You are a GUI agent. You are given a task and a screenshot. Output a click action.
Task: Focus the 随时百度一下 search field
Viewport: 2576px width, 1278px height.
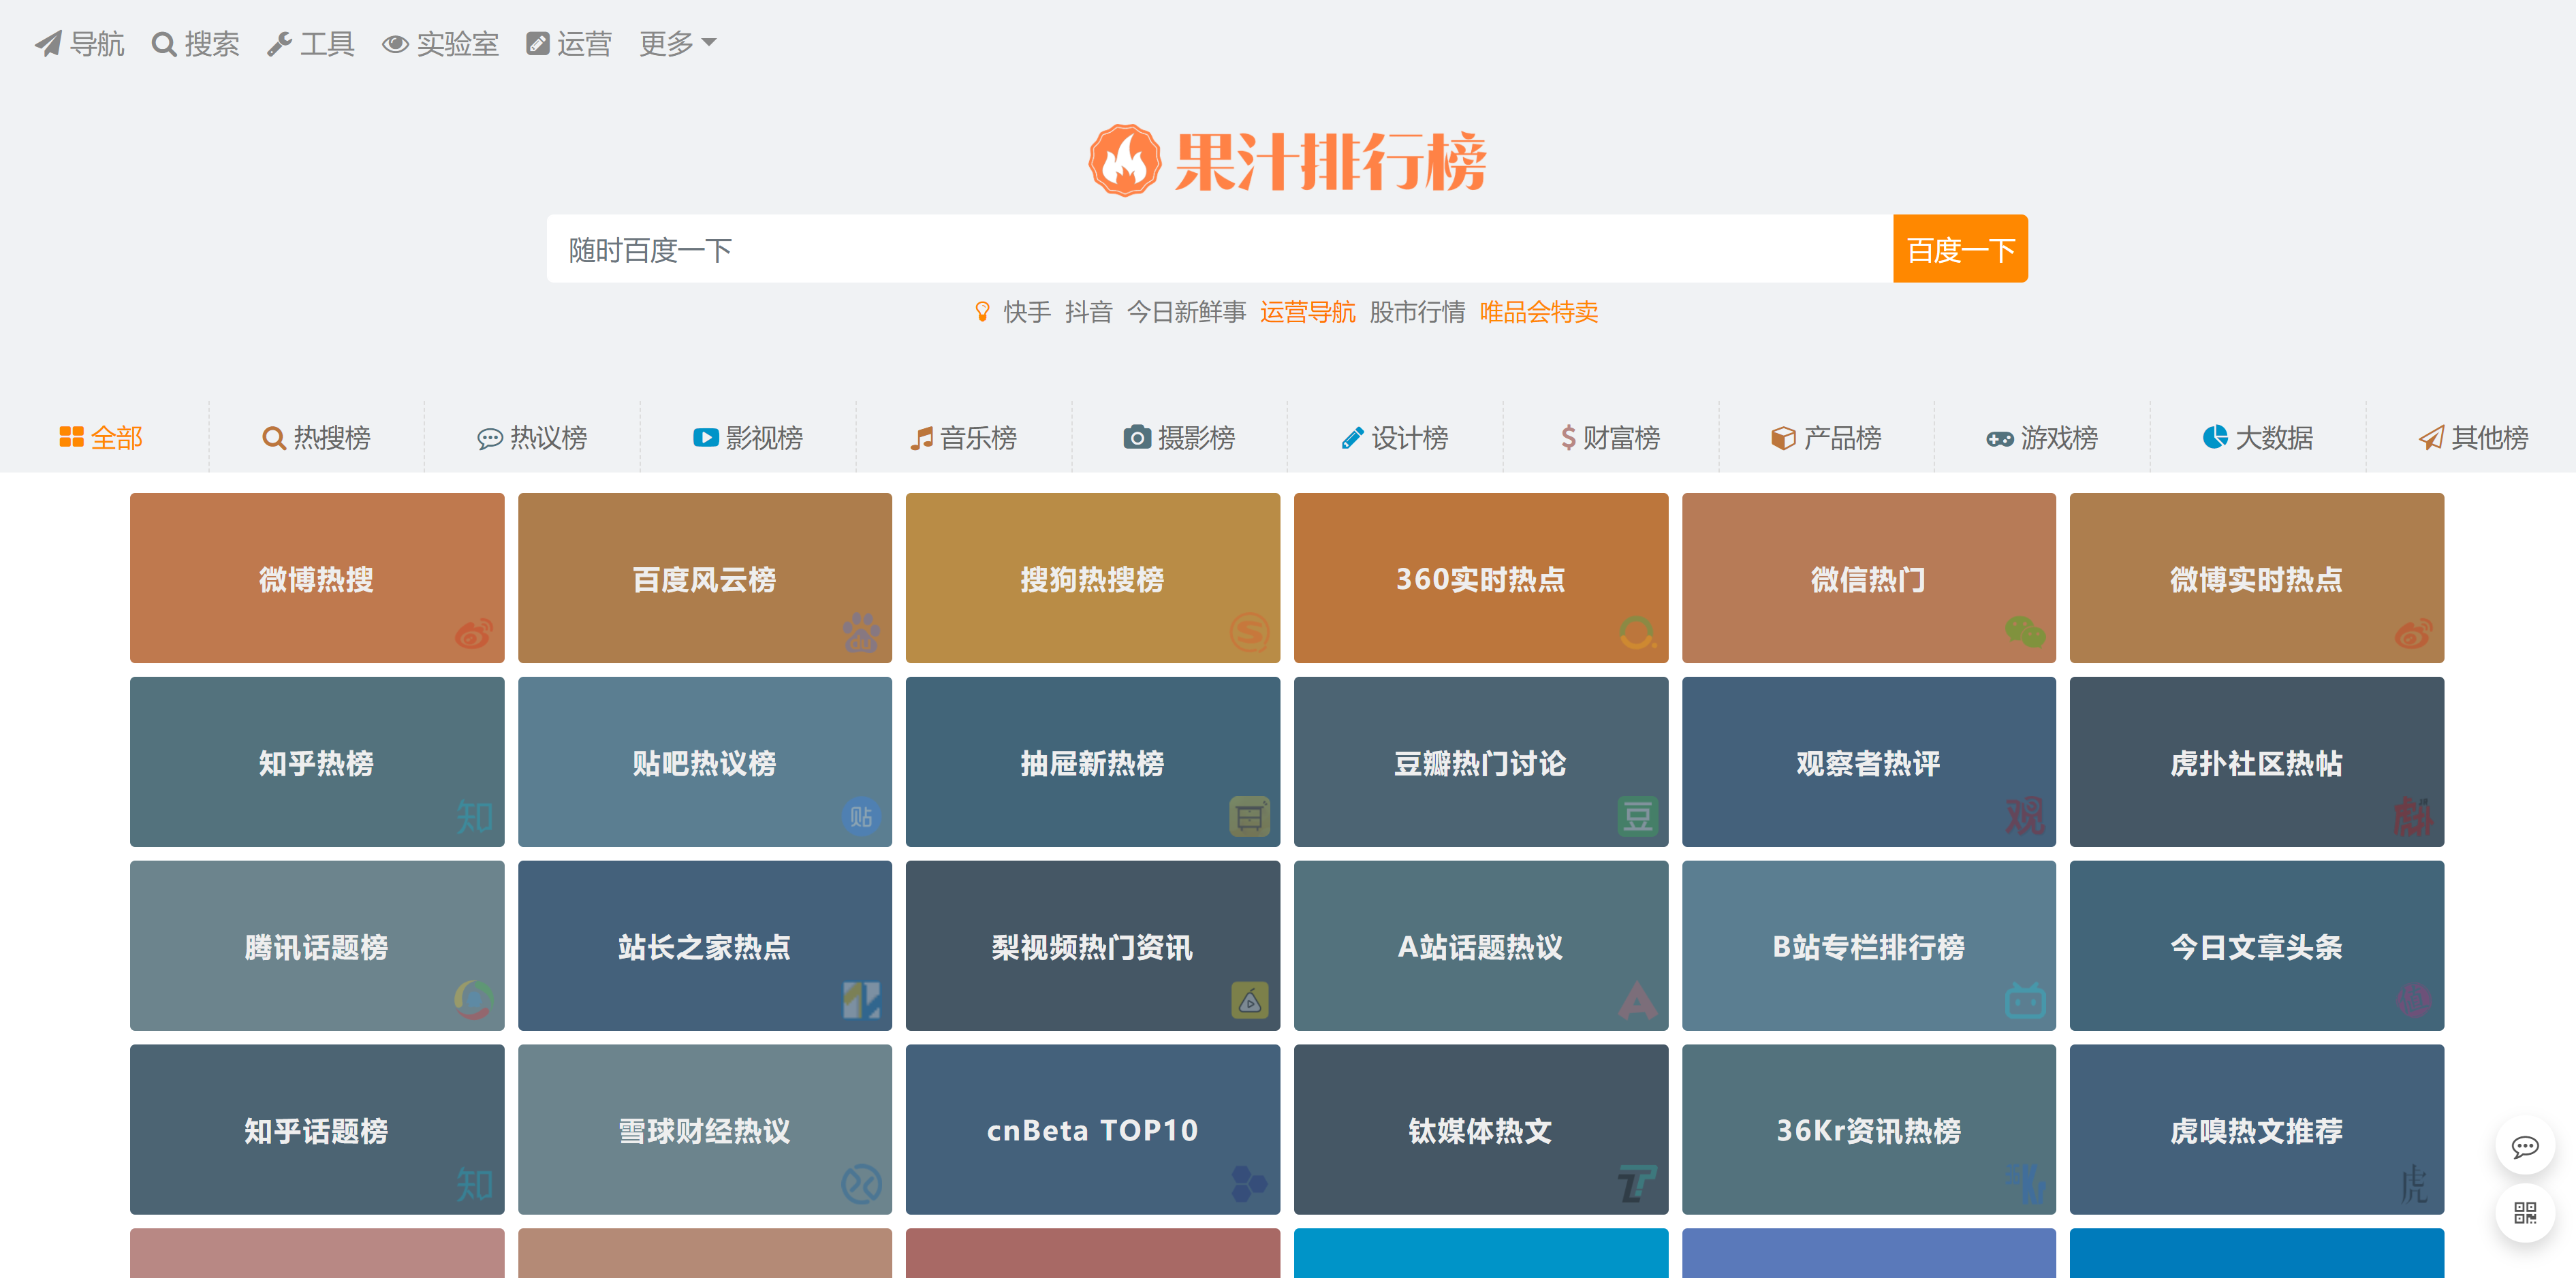tap(1219, 249)
